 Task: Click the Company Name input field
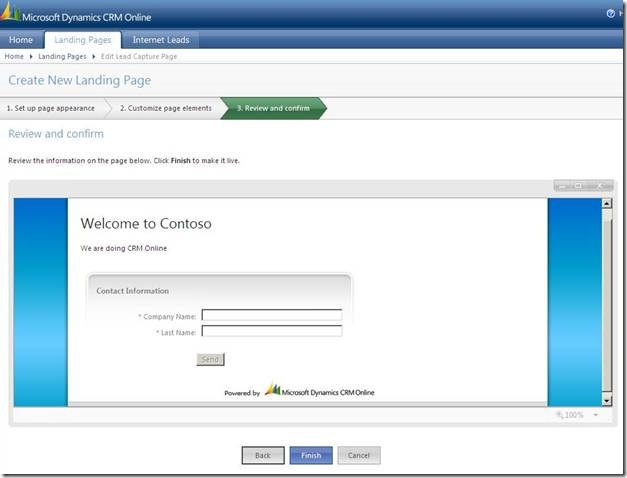[271, 316]
